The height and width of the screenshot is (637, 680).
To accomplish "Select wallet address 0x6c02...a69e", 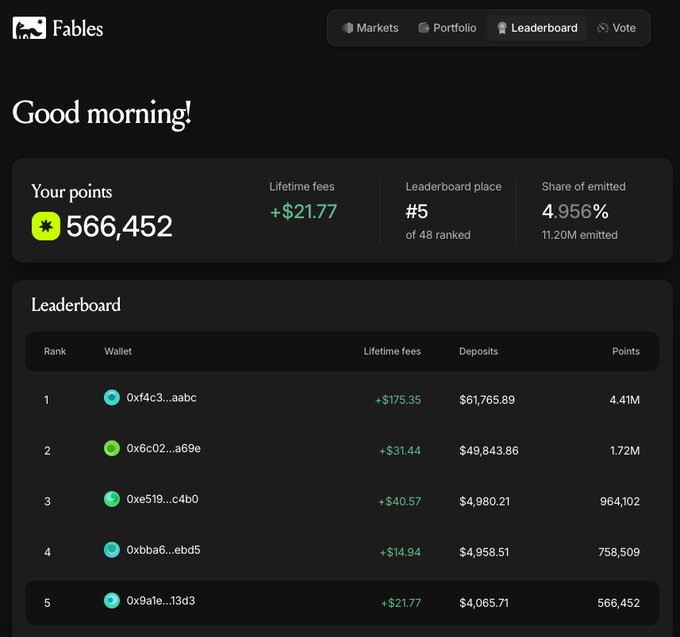I will (x=163, y=448).
